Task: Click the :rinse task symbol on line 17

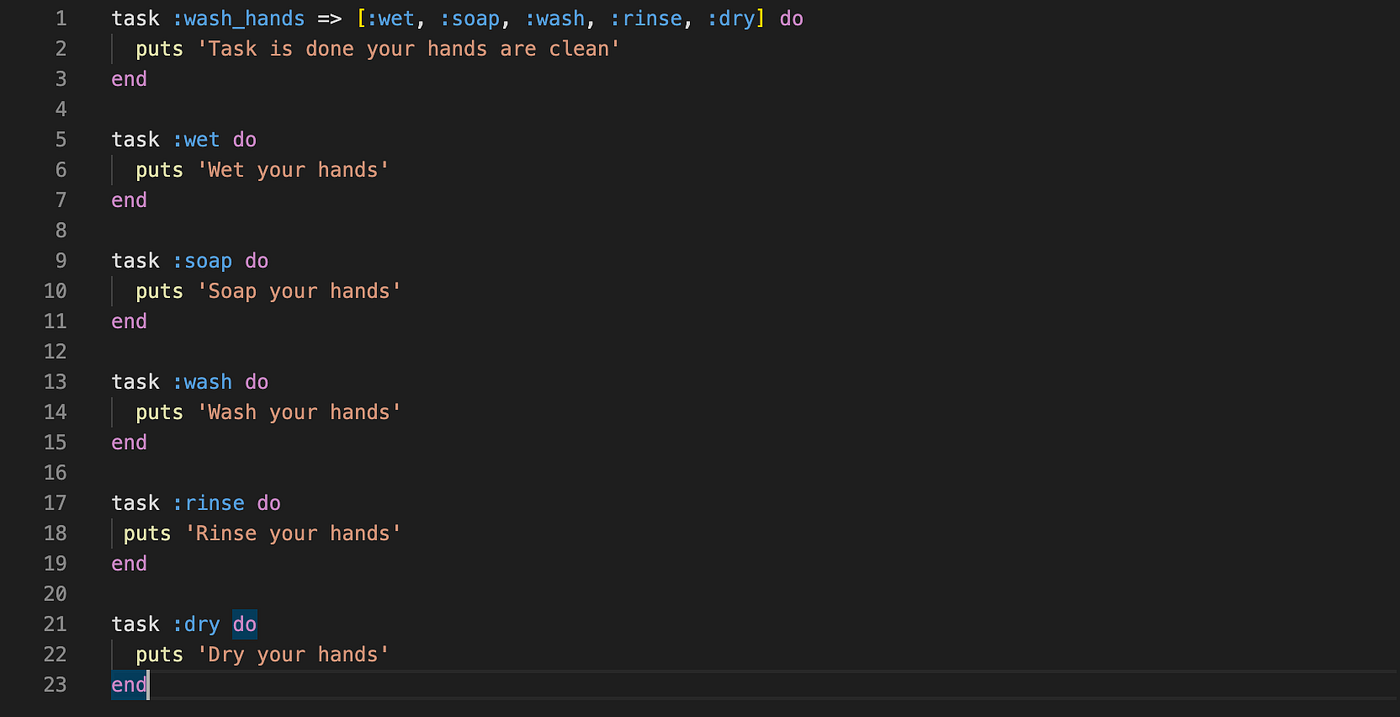Action: pyautogui.click(x=209, y=502)
